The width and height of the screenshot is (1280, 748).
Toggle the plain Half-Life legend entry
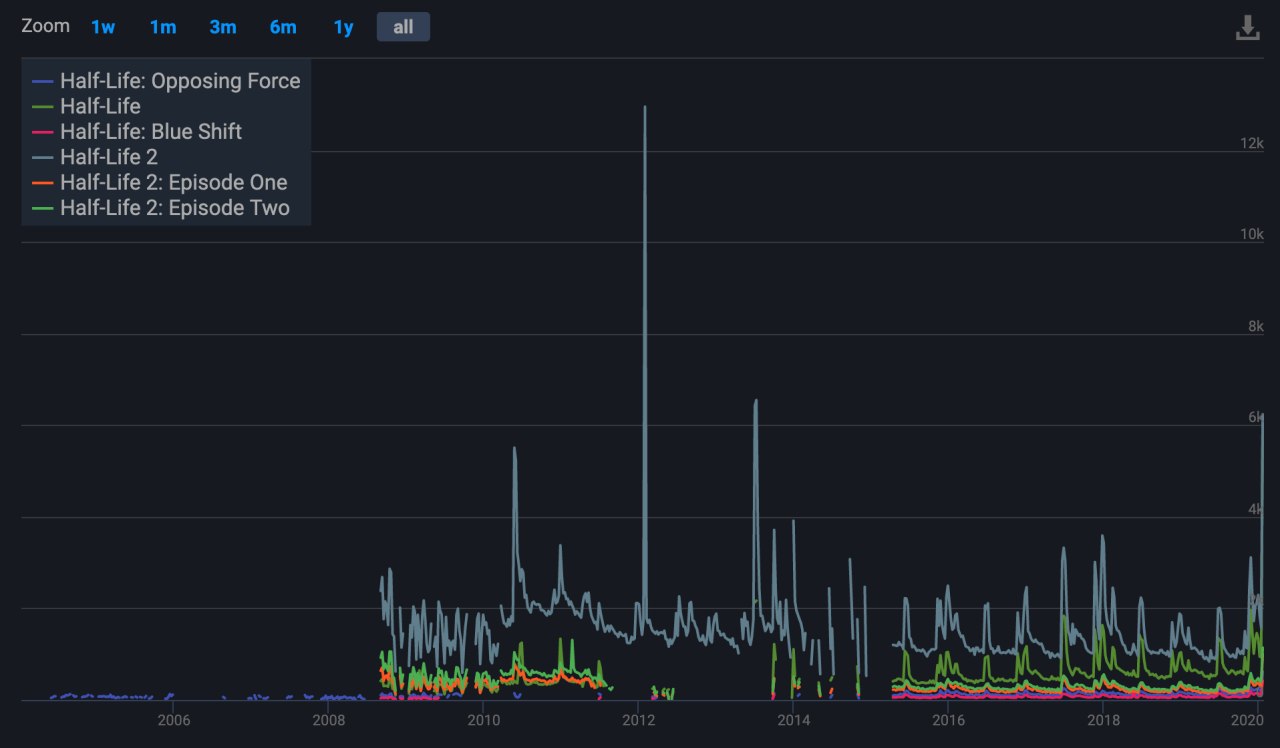click(x=86, y=106)
